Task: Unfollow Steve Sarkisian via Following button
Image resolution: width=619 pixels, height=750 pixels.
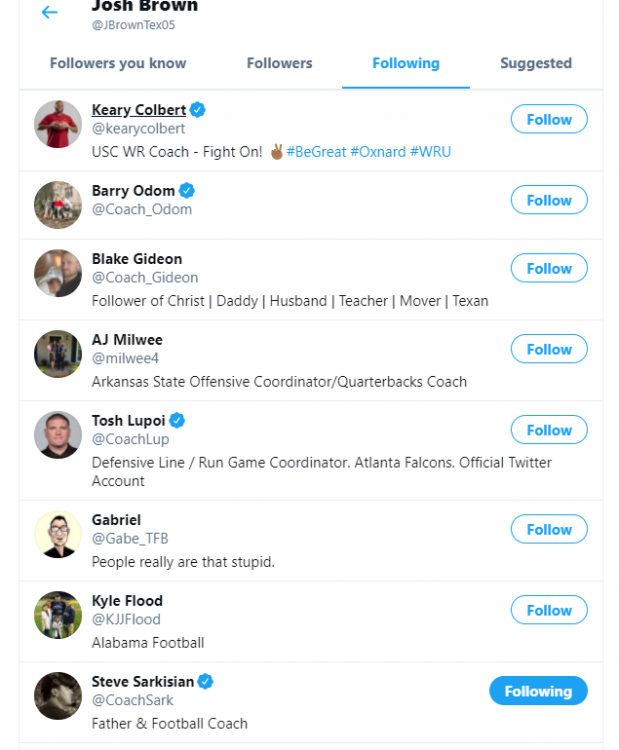Action: (x=538, y=691)
